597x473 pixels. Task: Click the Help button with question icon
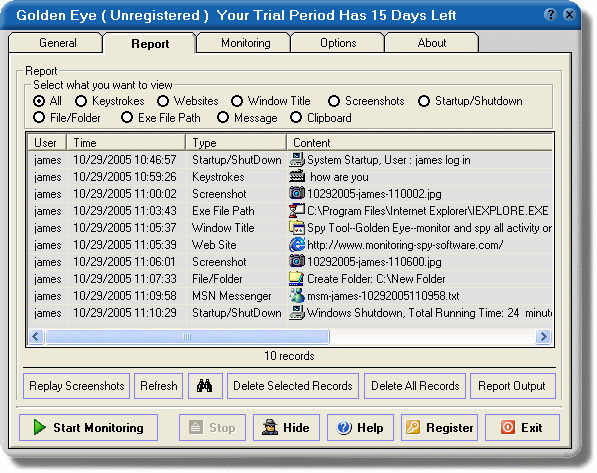pos(360,428)
